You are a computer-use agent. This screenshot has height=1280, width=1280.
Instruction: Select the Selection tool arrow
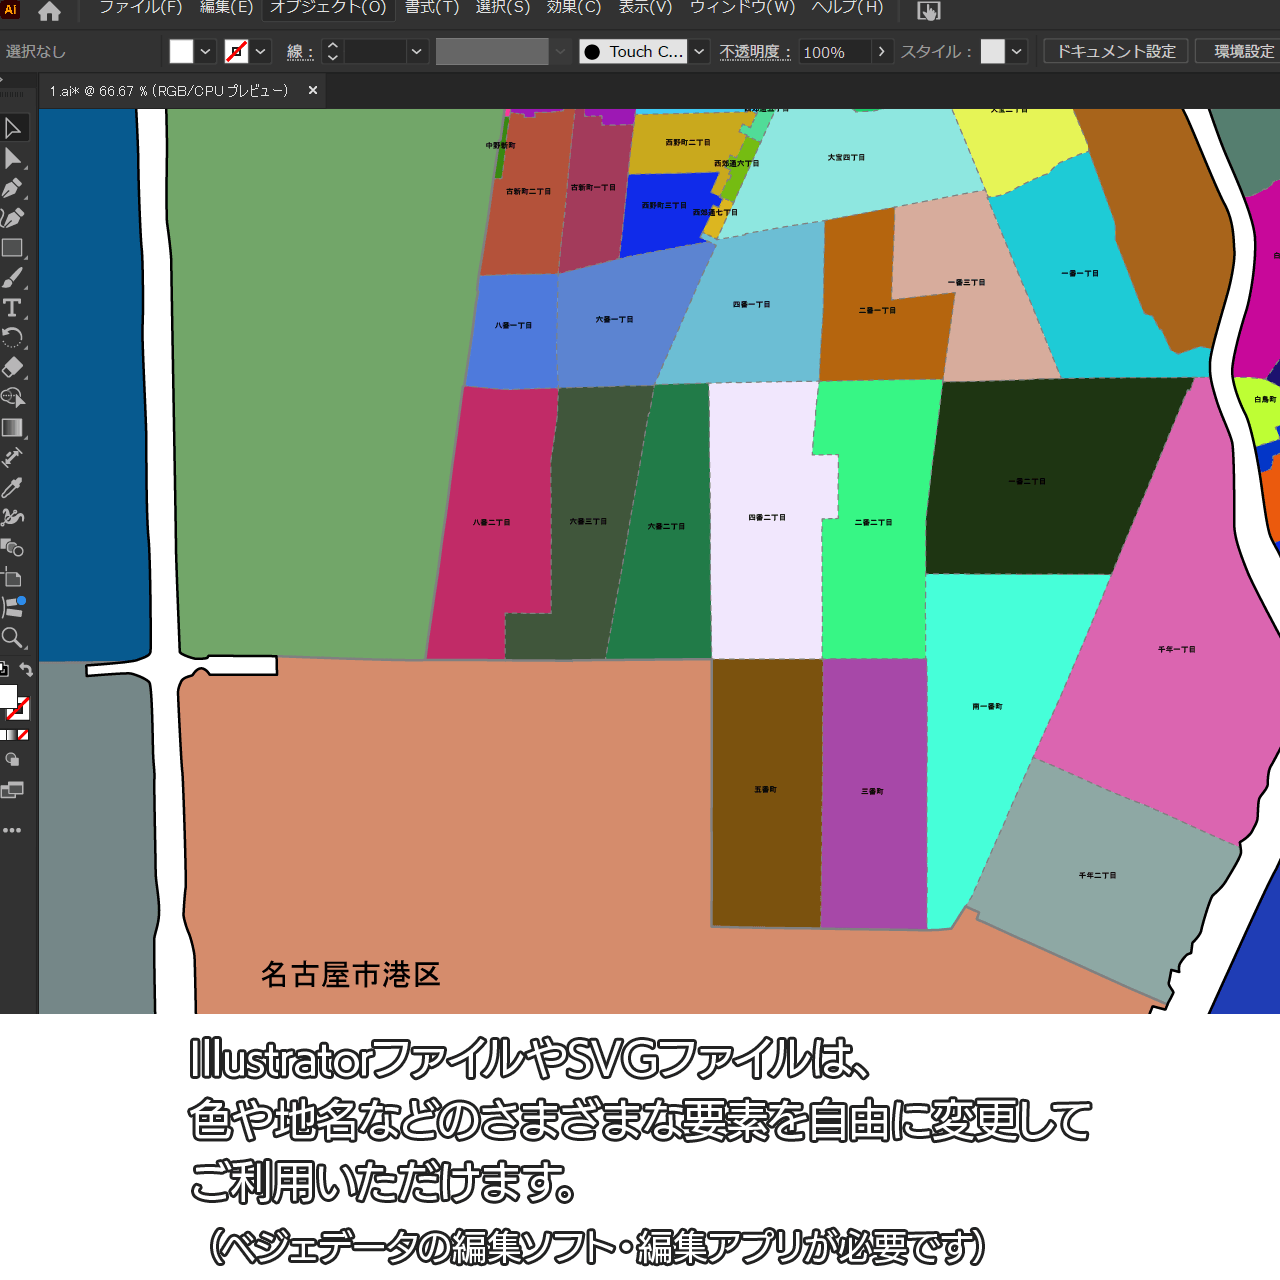pyautogui.click(x=13, y=128)
